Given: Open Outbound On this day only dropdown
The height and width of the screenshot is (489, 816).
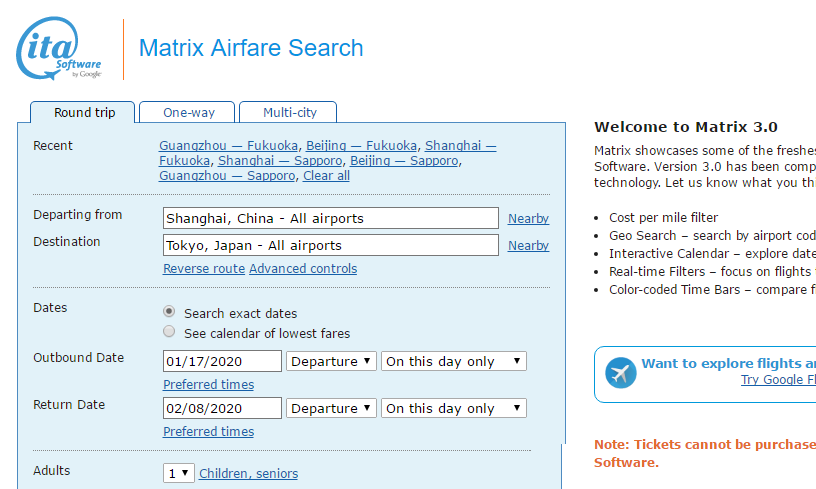Looking at the screenshot, I should click(x=453, y=361).
